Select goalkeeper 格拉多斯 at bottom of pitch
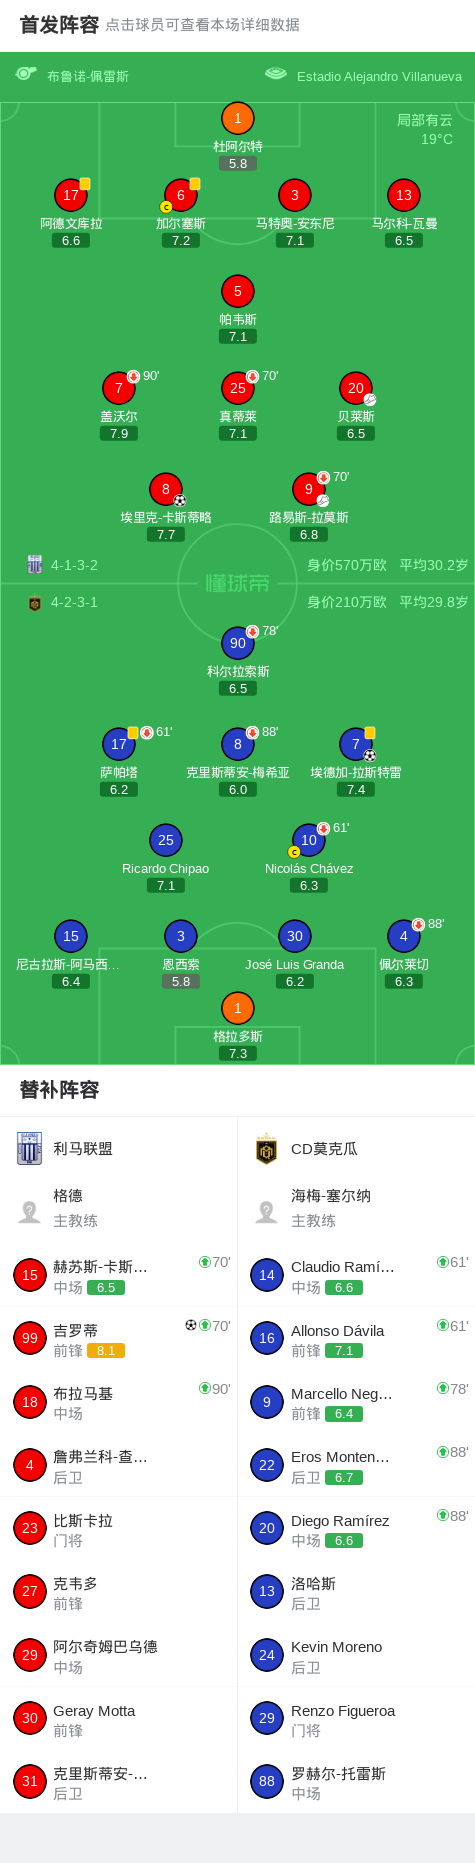The image size is (475, 1863). (x=237, y=1008)
